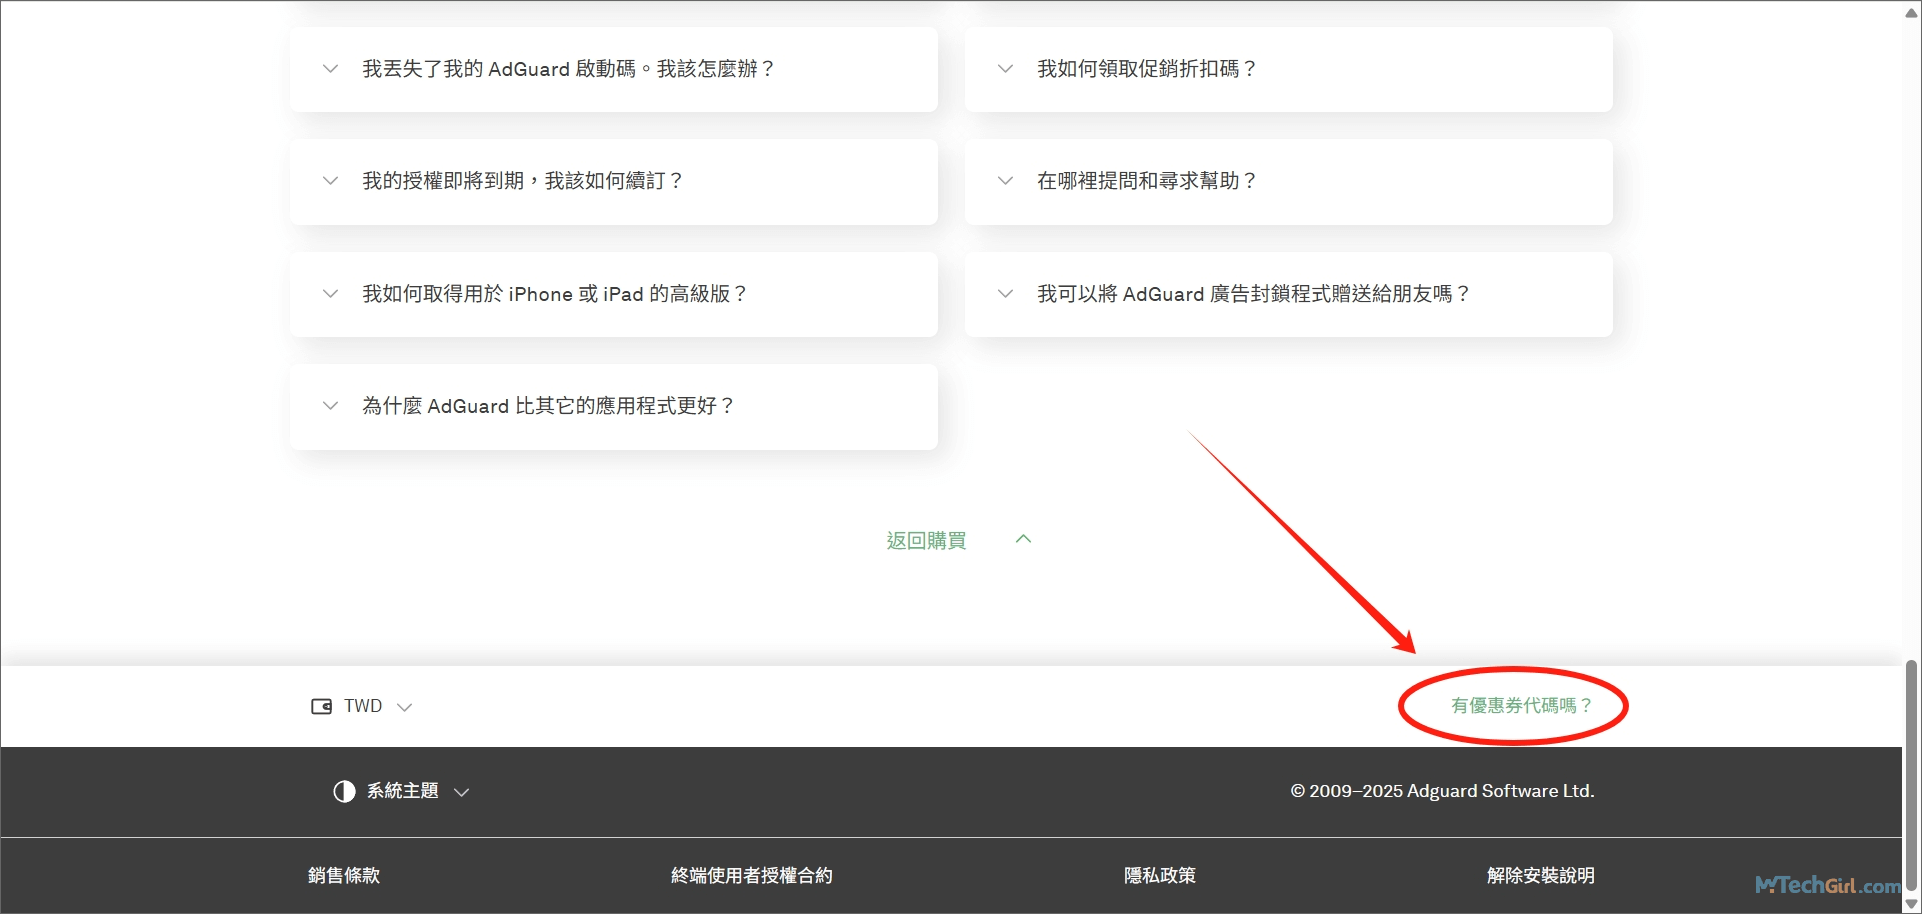Click the chevron icon beside 我如何領取促銷折扣碼
The image size is (1922, 914).
1005,69
